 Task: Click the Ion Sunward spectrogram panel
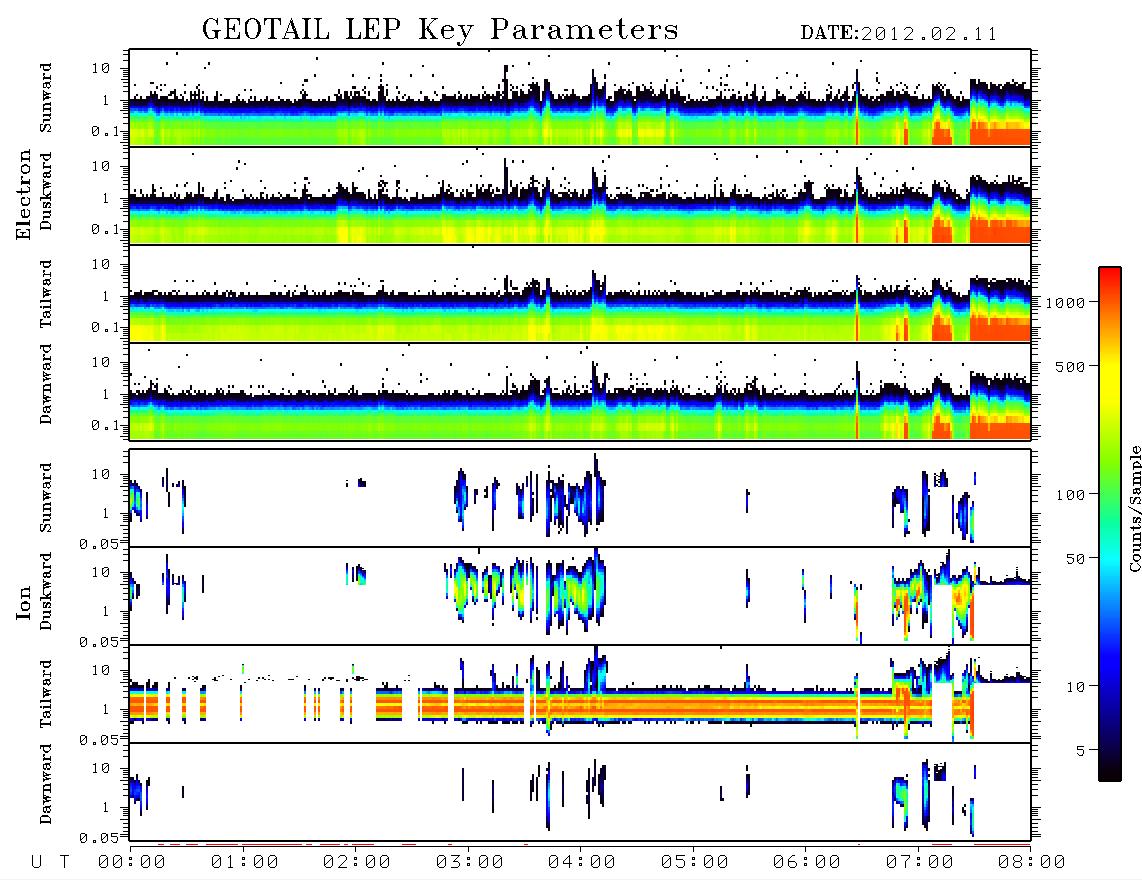coord(580,498)
